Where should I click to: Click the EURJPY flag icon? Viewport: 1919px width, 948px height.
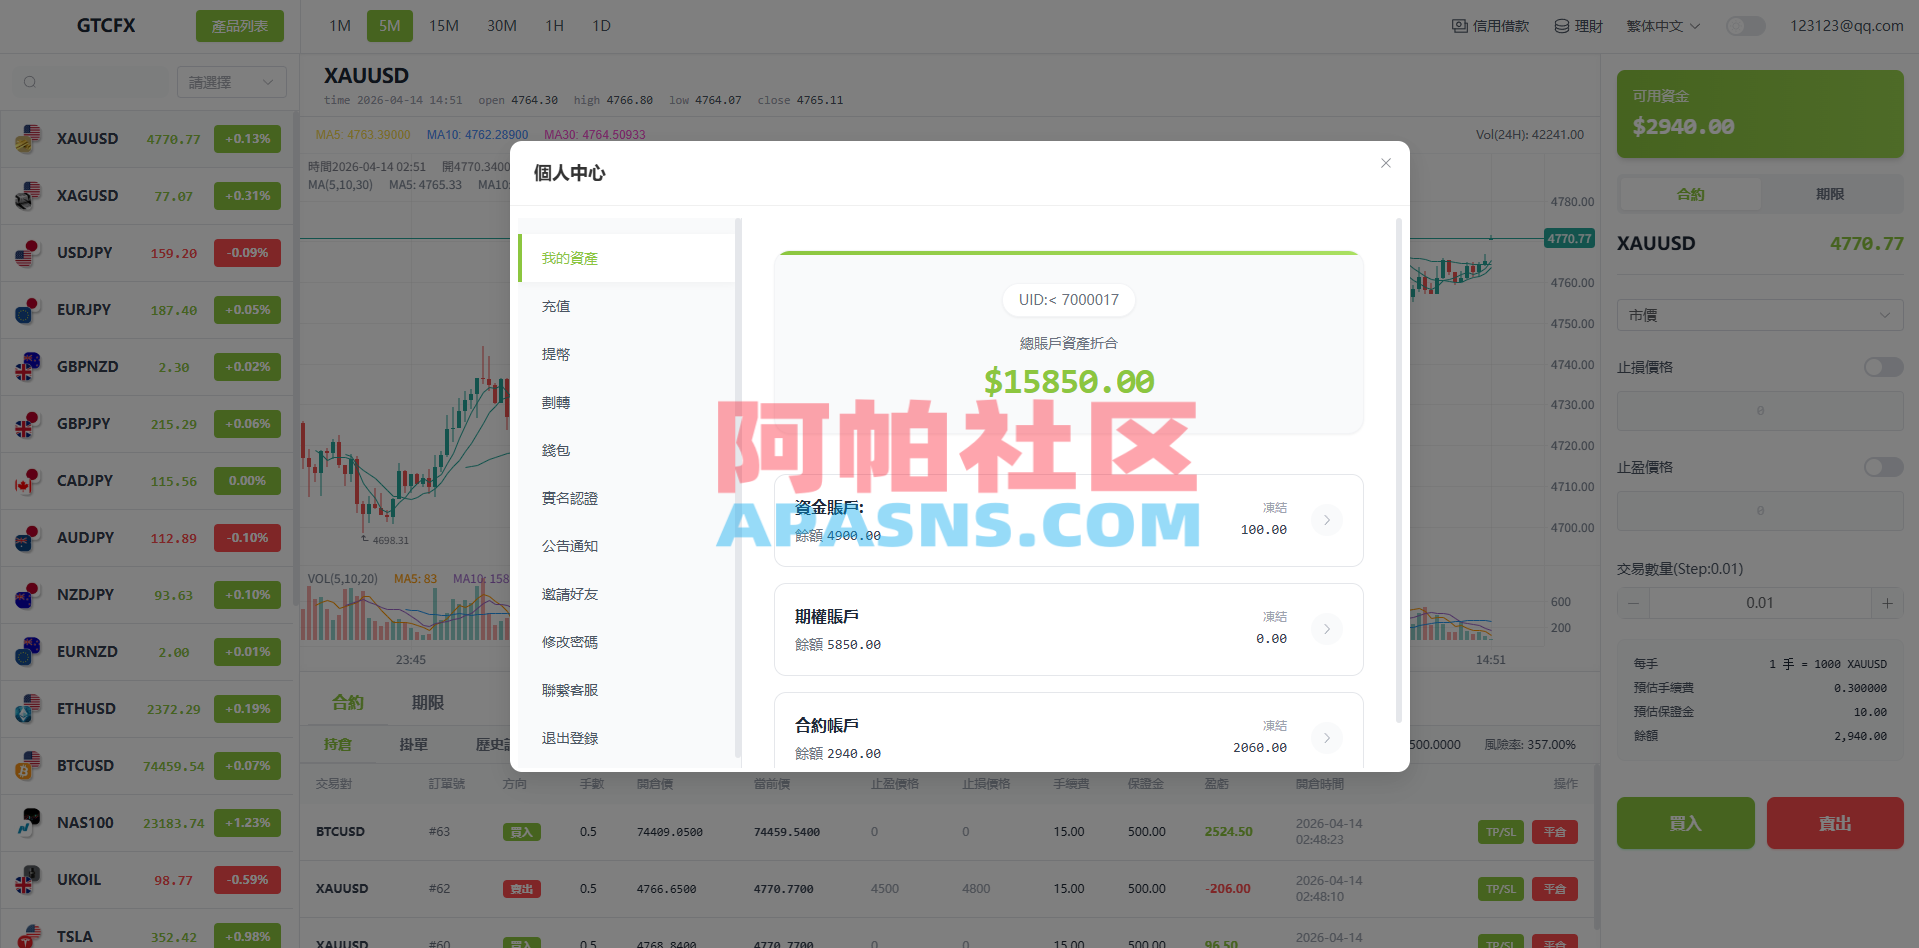click(x=28, y=310)
